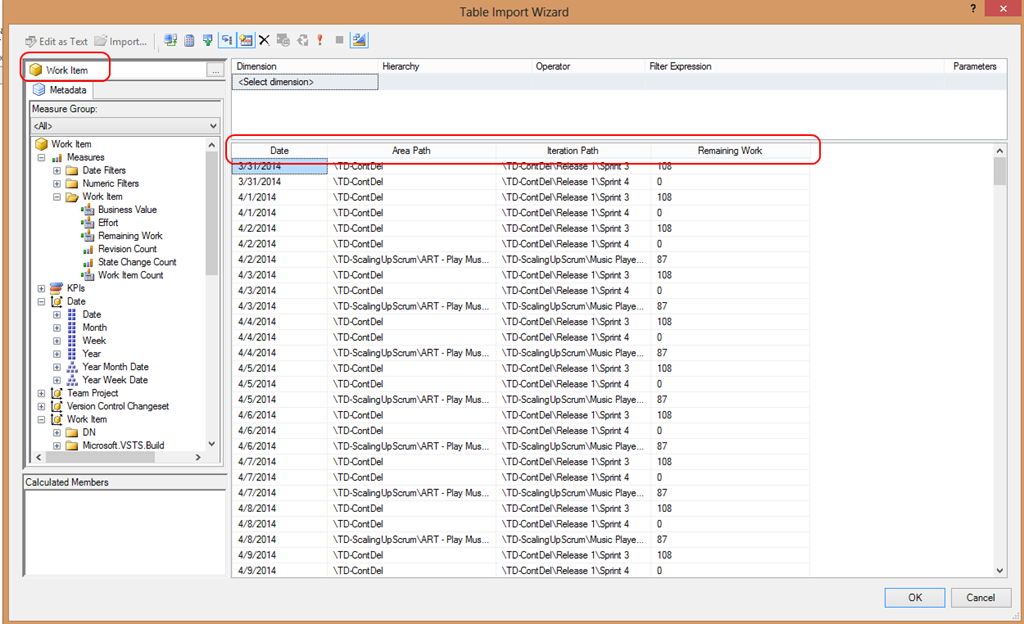Screen dimensions: 1024x624
Task: Toggle Design Mode in the toolbar
Action: pos(359,41)
